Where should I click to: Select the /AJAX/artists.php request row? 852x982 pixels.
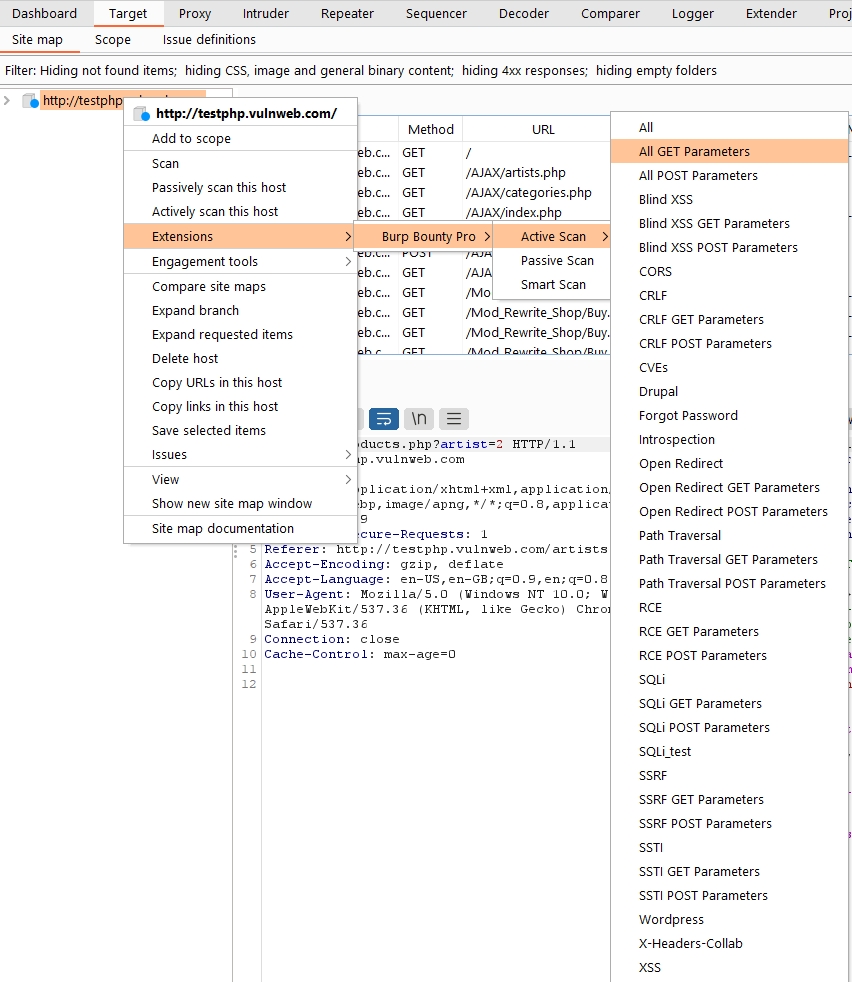(x=515, y=173)
